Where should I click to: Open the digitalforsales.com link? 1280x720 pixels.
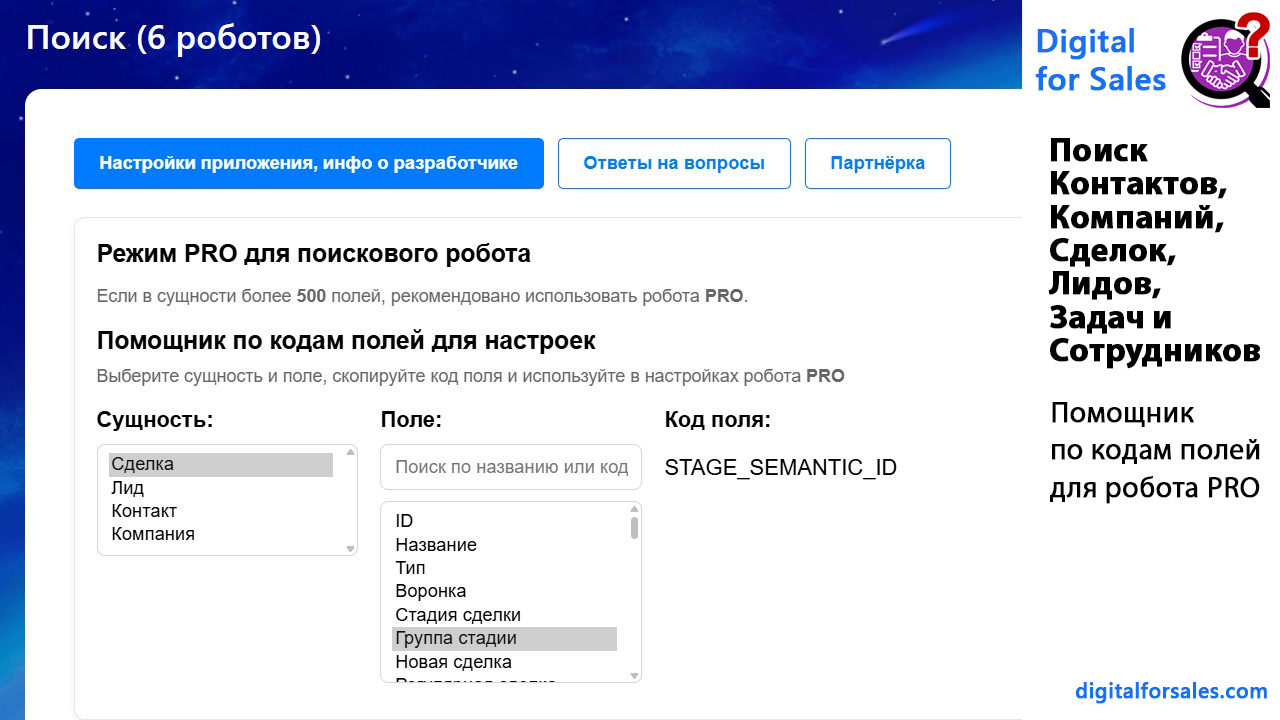pyautogui.click(x=1171, y=691)
